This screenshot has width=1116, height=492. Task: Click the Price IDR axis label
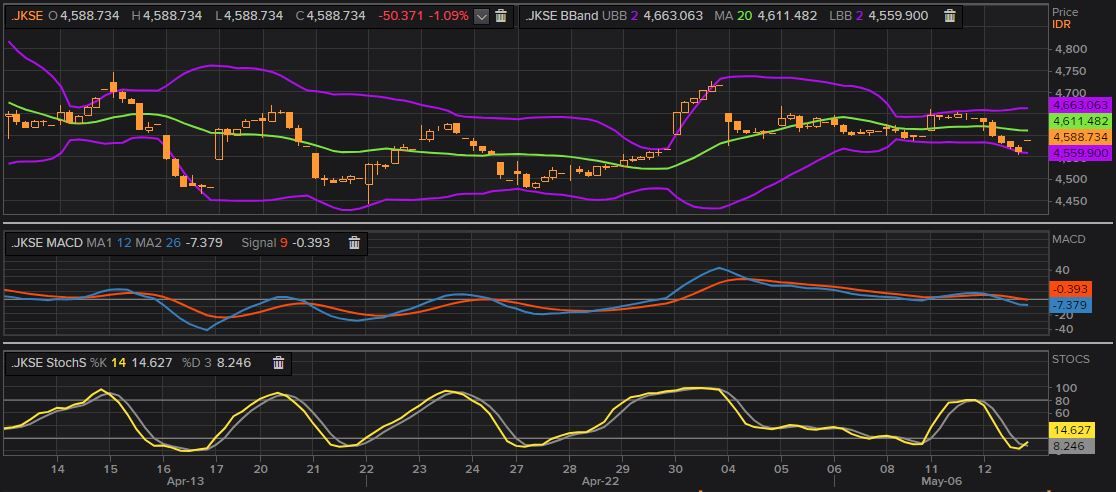point(1064,18)
